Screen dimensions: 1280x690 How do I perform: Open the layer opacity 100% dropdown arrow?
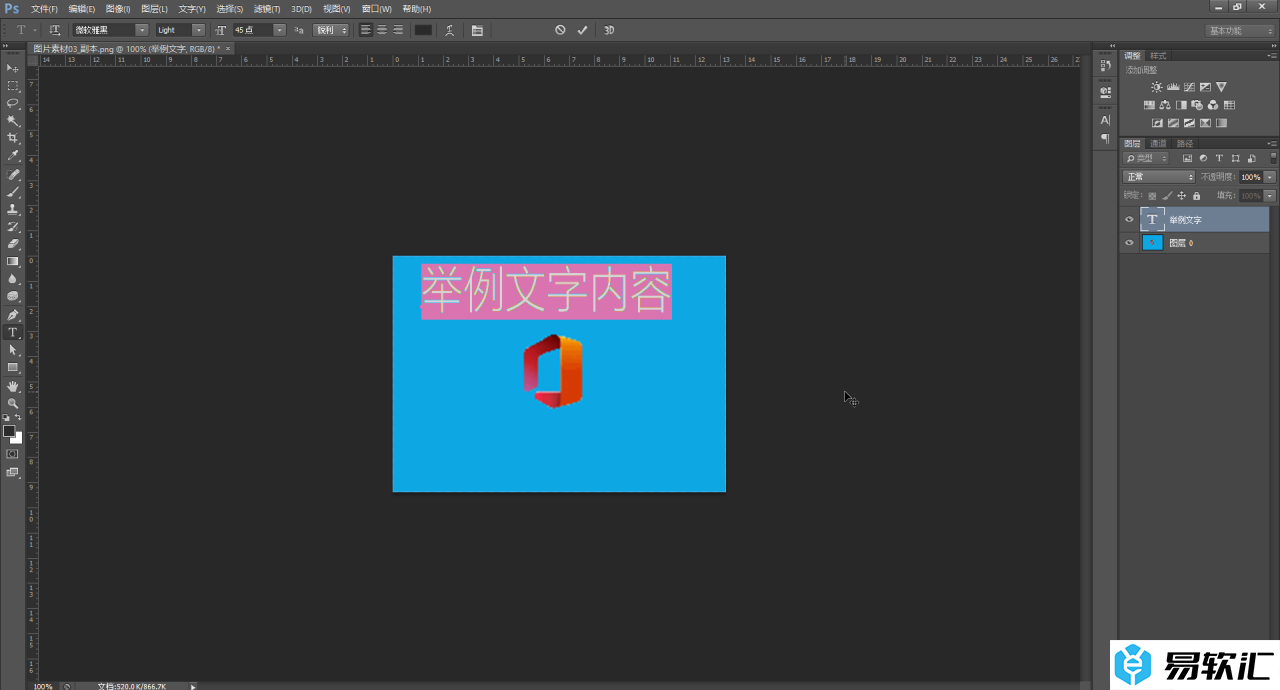click(x=1270, y=177)
